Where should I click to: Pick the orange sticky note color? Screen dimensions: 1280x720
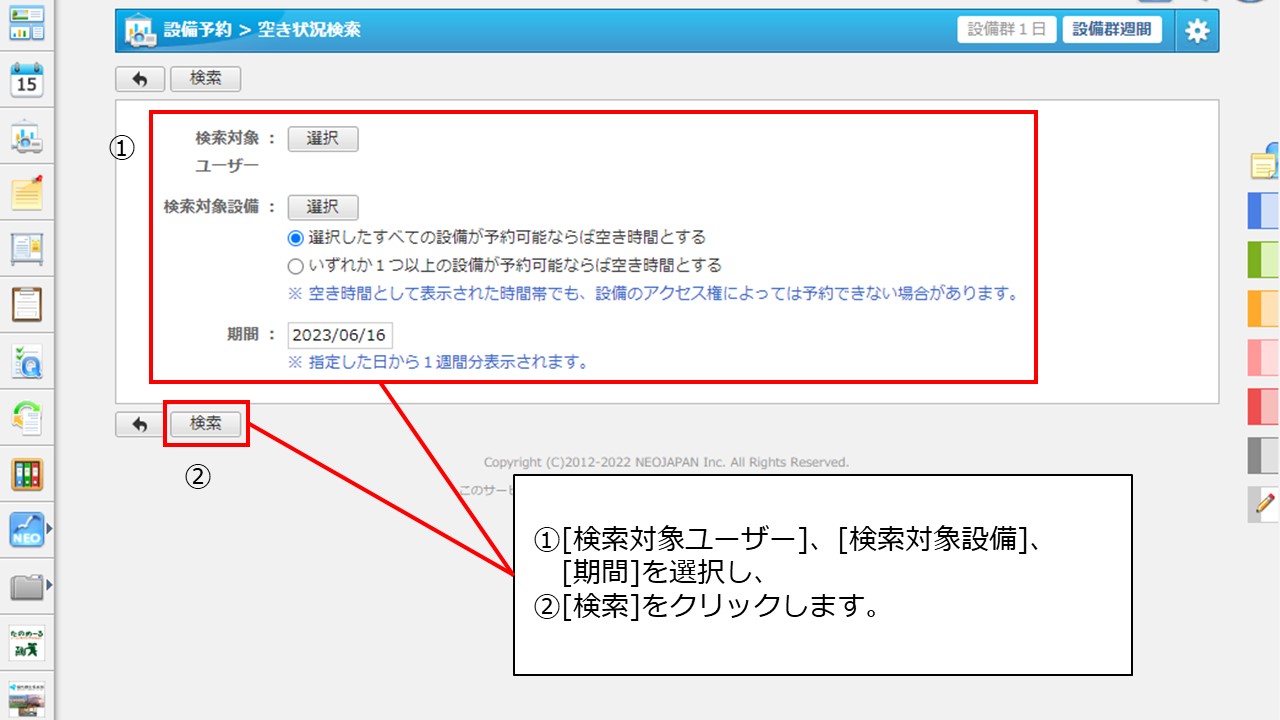click(1264, 309)
